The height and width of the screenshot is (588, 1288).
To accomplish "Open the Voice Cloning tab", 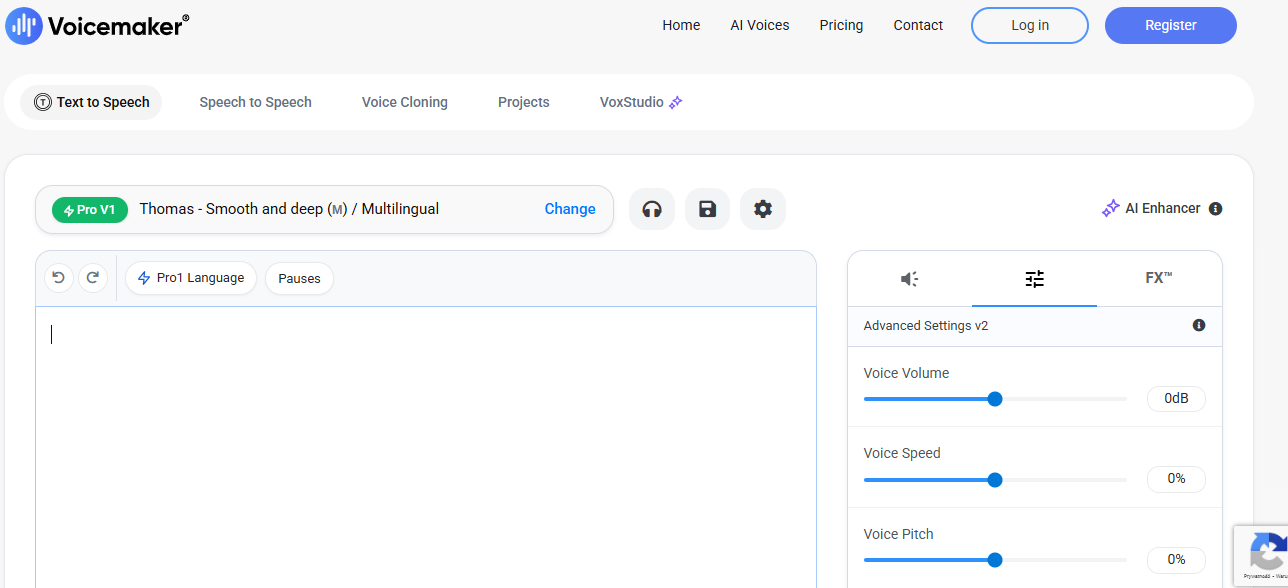I will point(404,102).
